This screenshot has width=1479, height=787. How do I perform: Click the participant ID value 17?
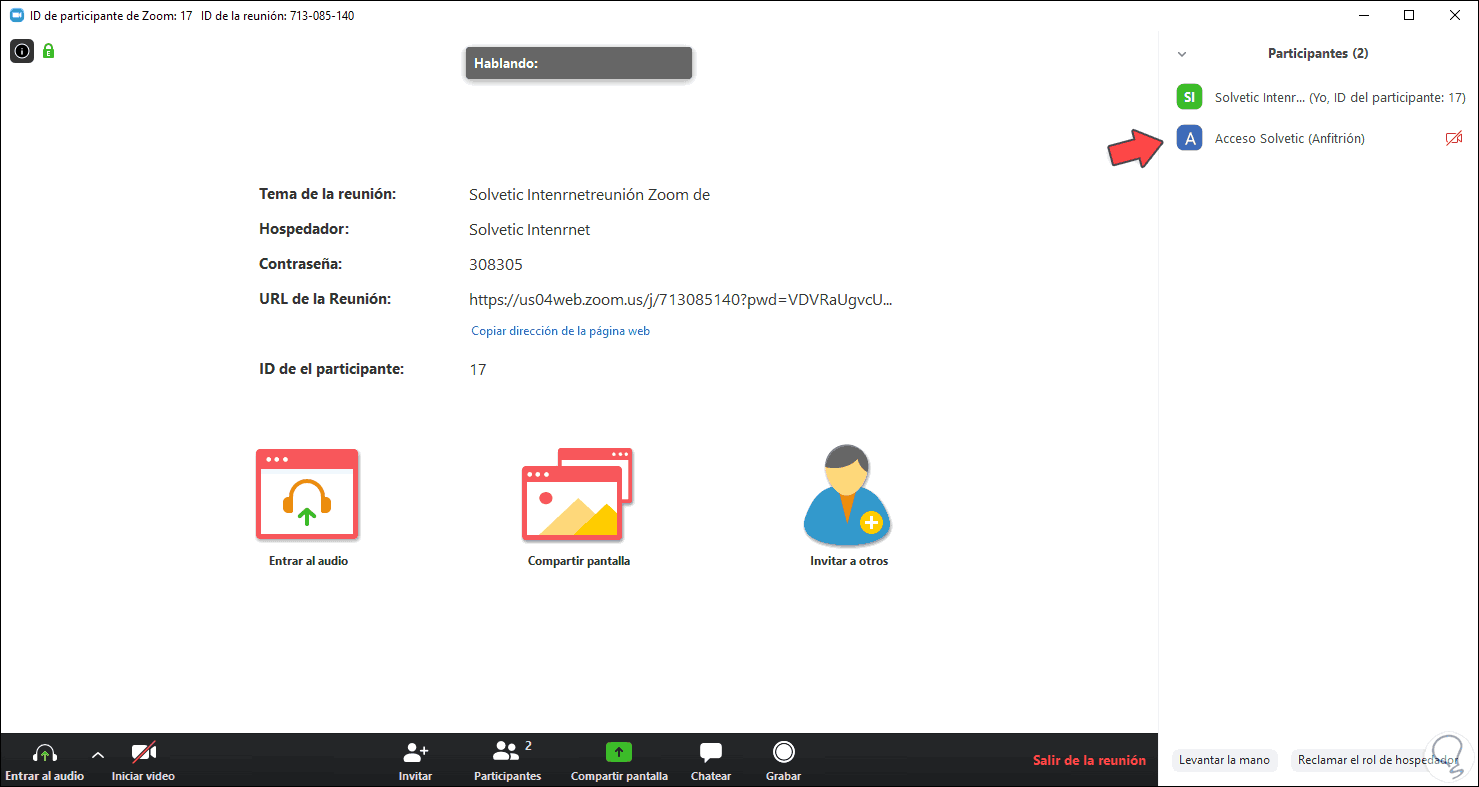(478, 370)
